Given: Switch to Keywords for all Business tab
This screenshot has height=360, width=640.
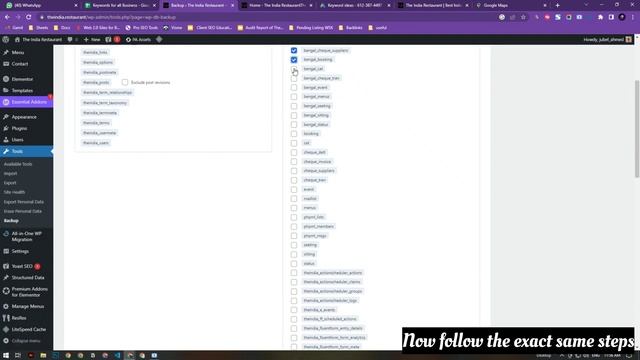Looking at the screenshot, I should point(120,5).
